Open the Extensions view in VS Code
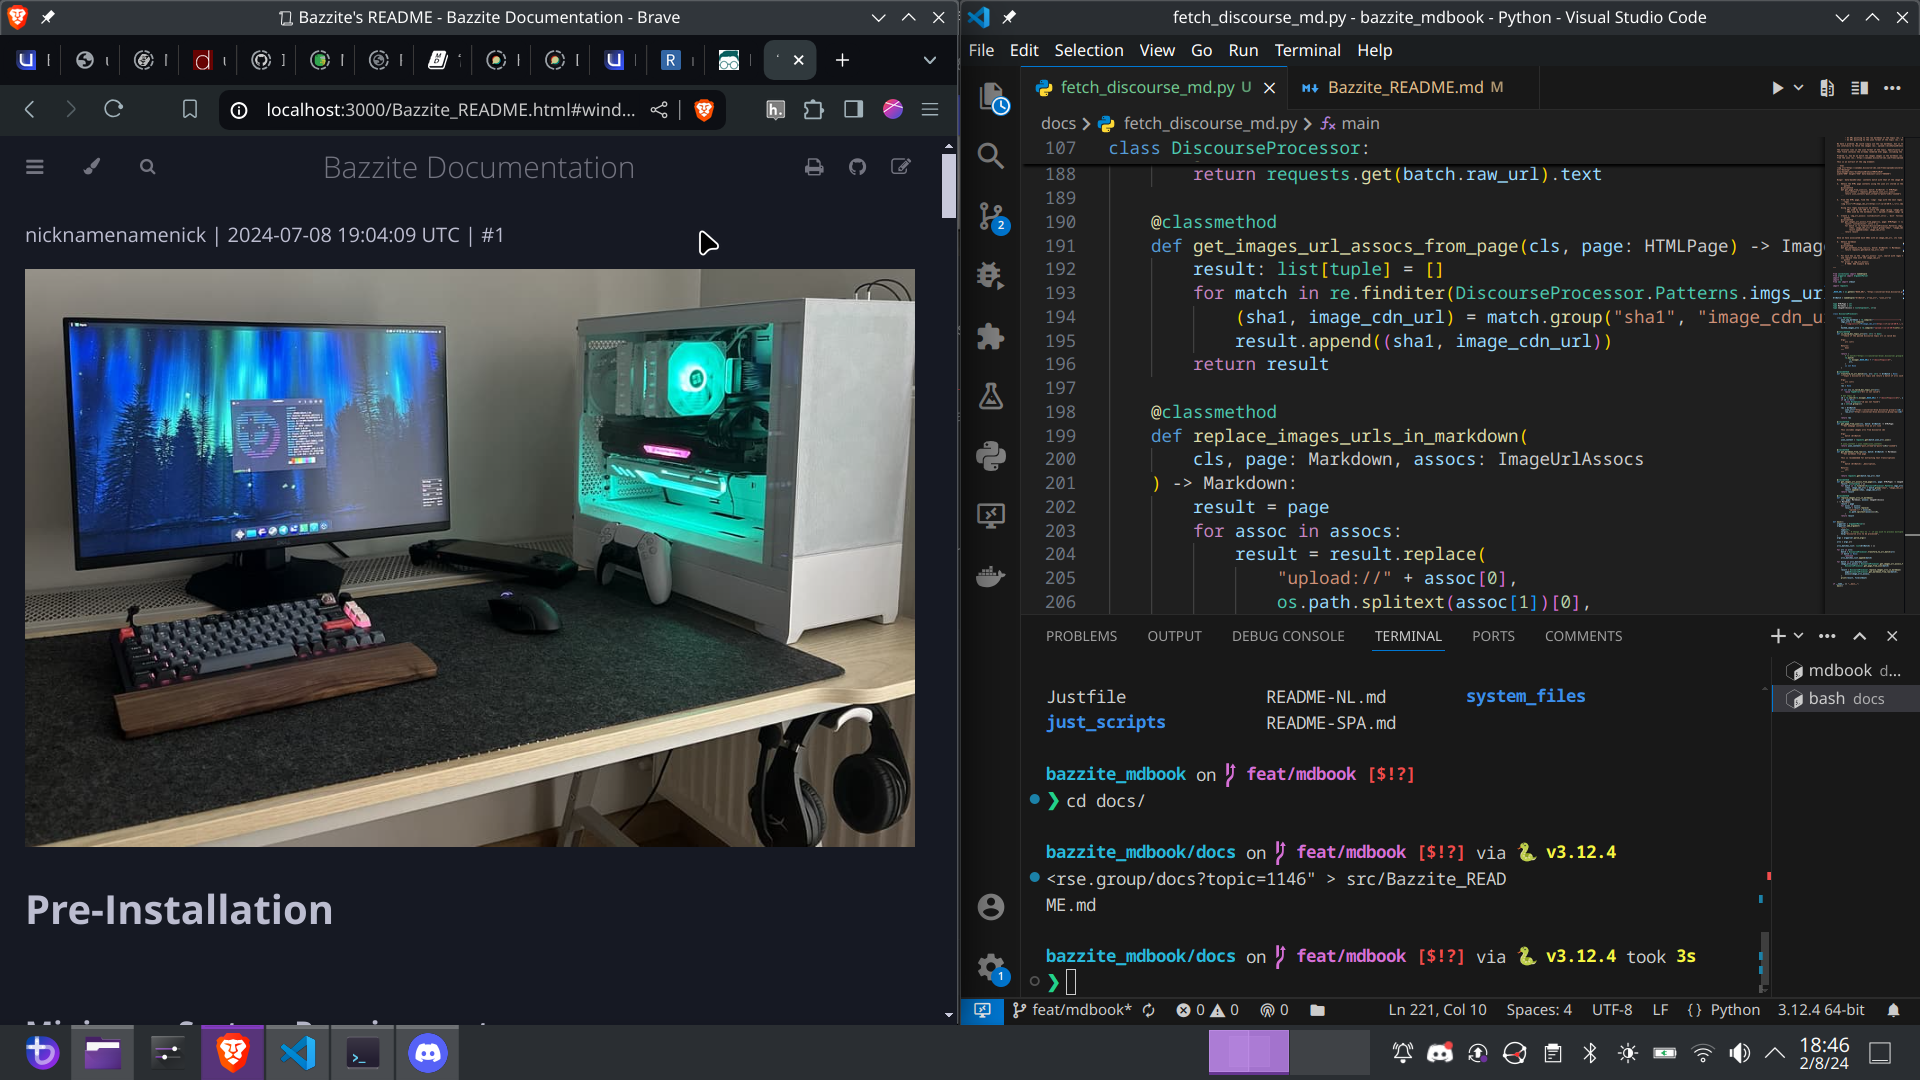This screenshot has height=1080, width=1920. click(x=990, y=336)
